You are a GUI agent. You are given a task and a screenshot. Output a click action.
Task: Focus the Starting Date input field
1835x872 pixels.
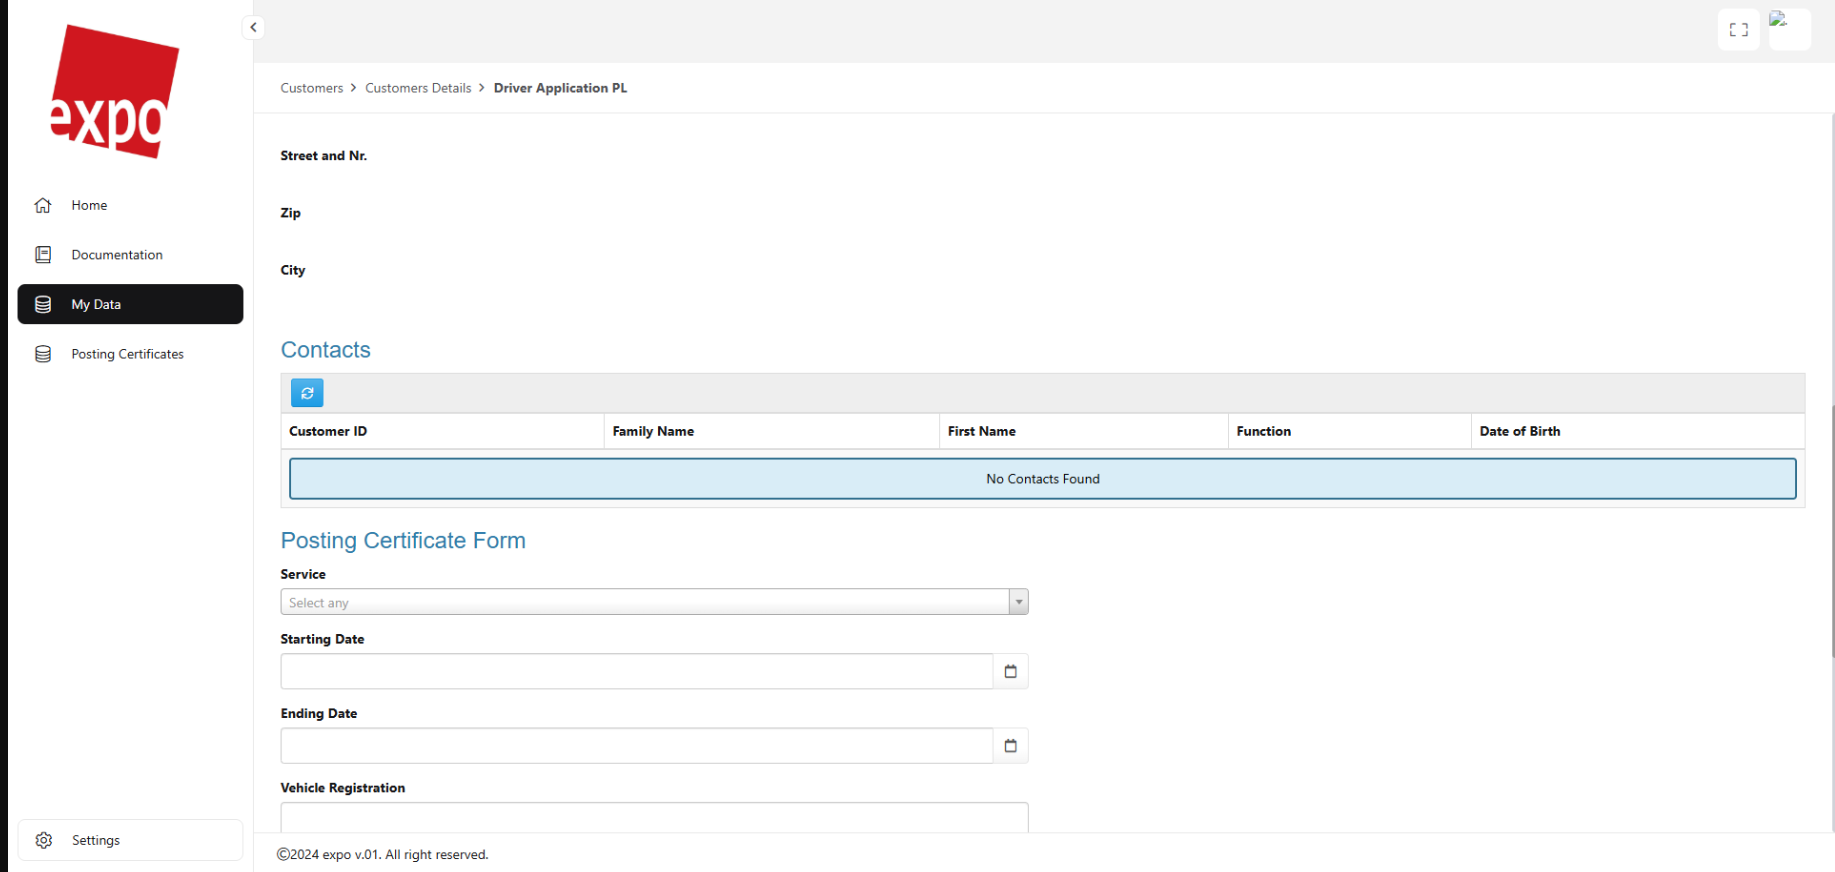(636, 672)
